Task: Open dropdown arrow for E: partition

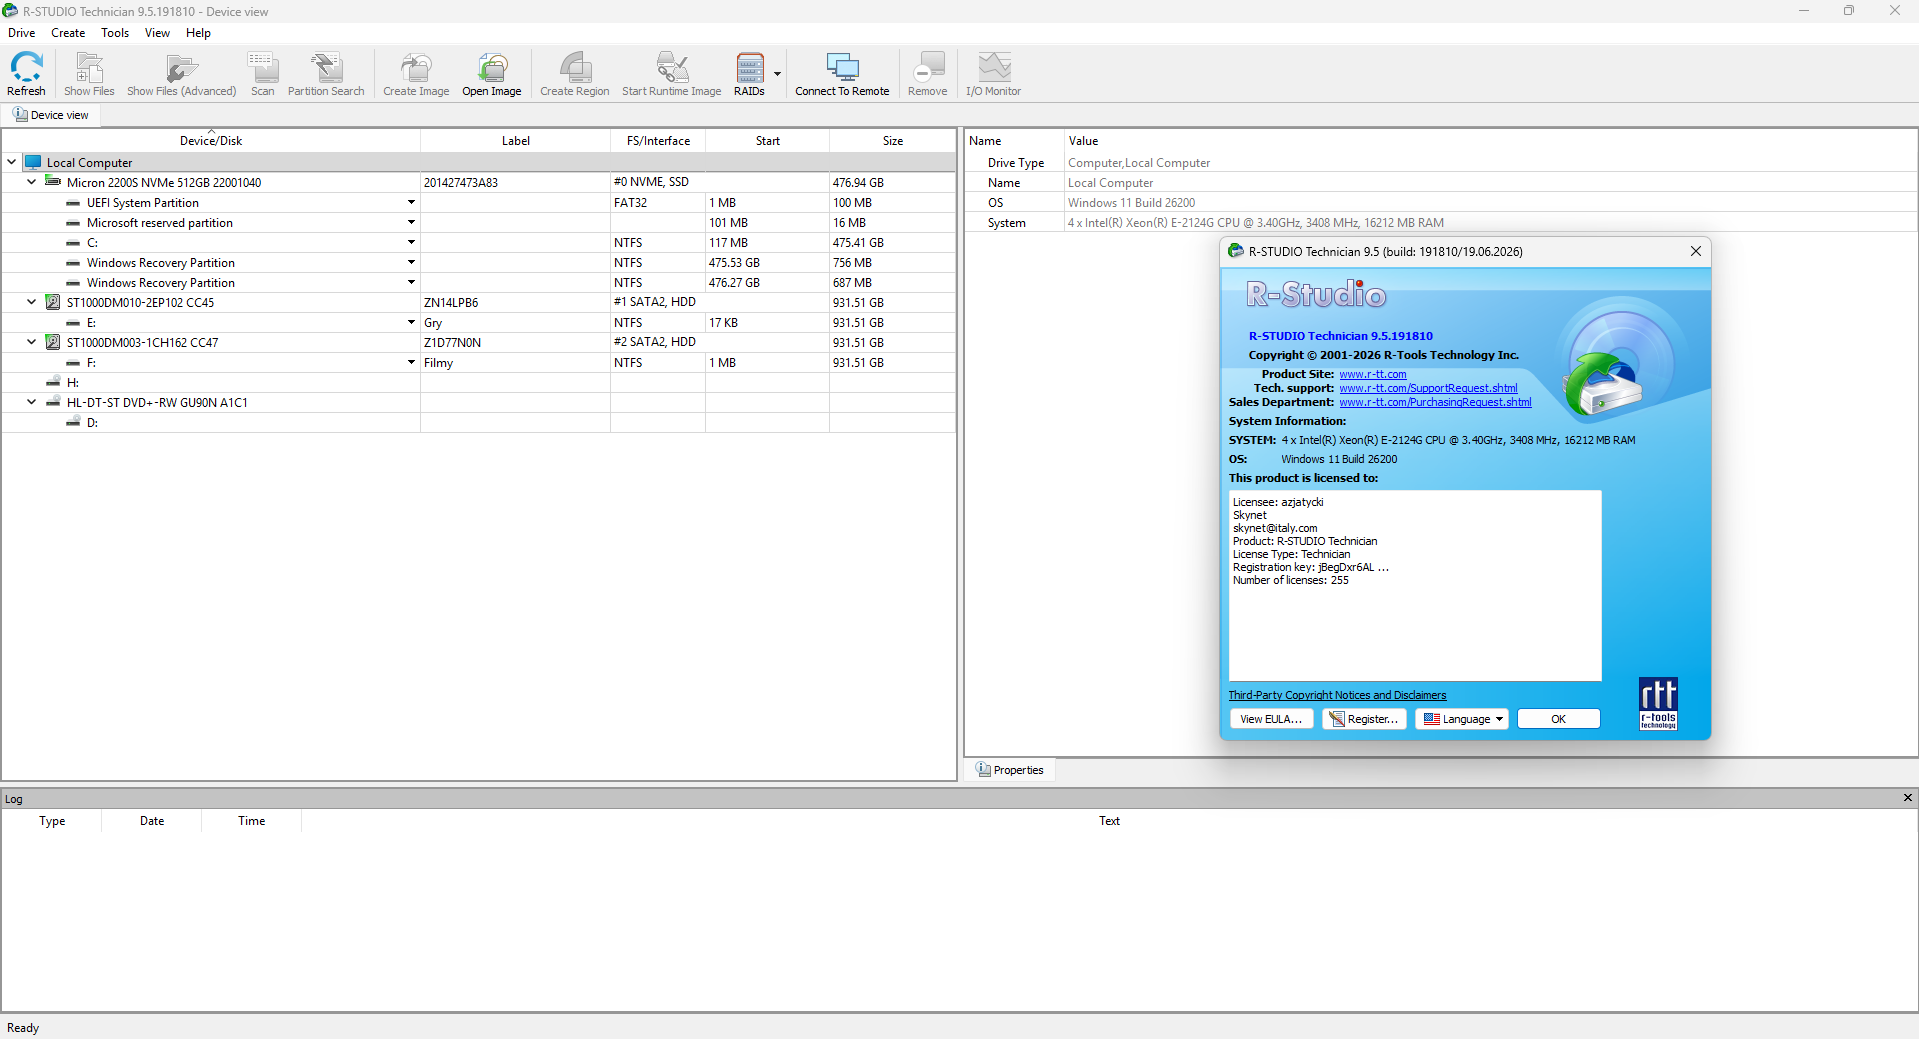Action: (x=411, y=322)
